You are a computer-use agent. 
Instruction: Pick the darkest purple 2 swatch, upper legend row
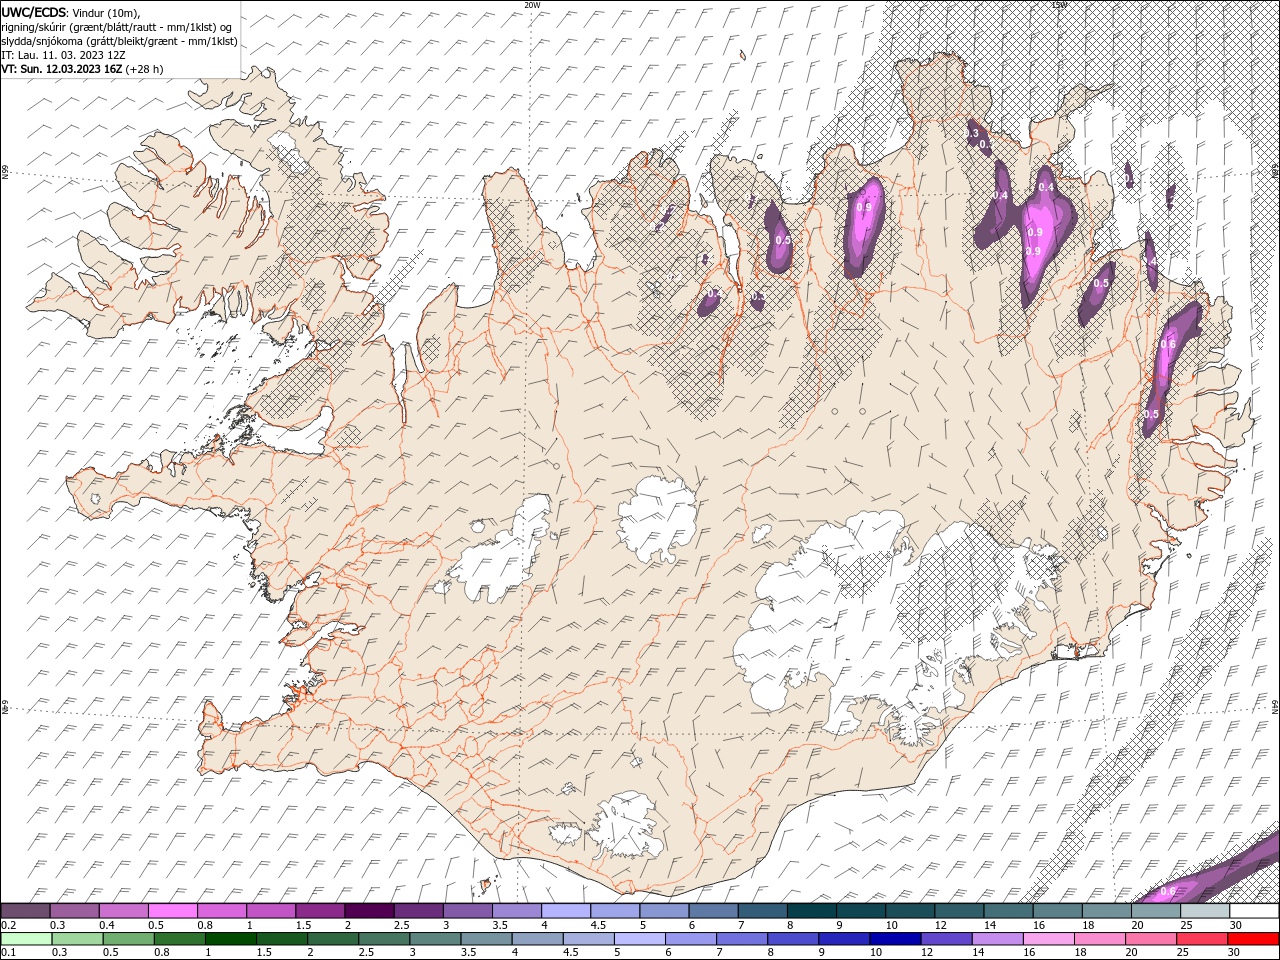(x=369, y=911)
